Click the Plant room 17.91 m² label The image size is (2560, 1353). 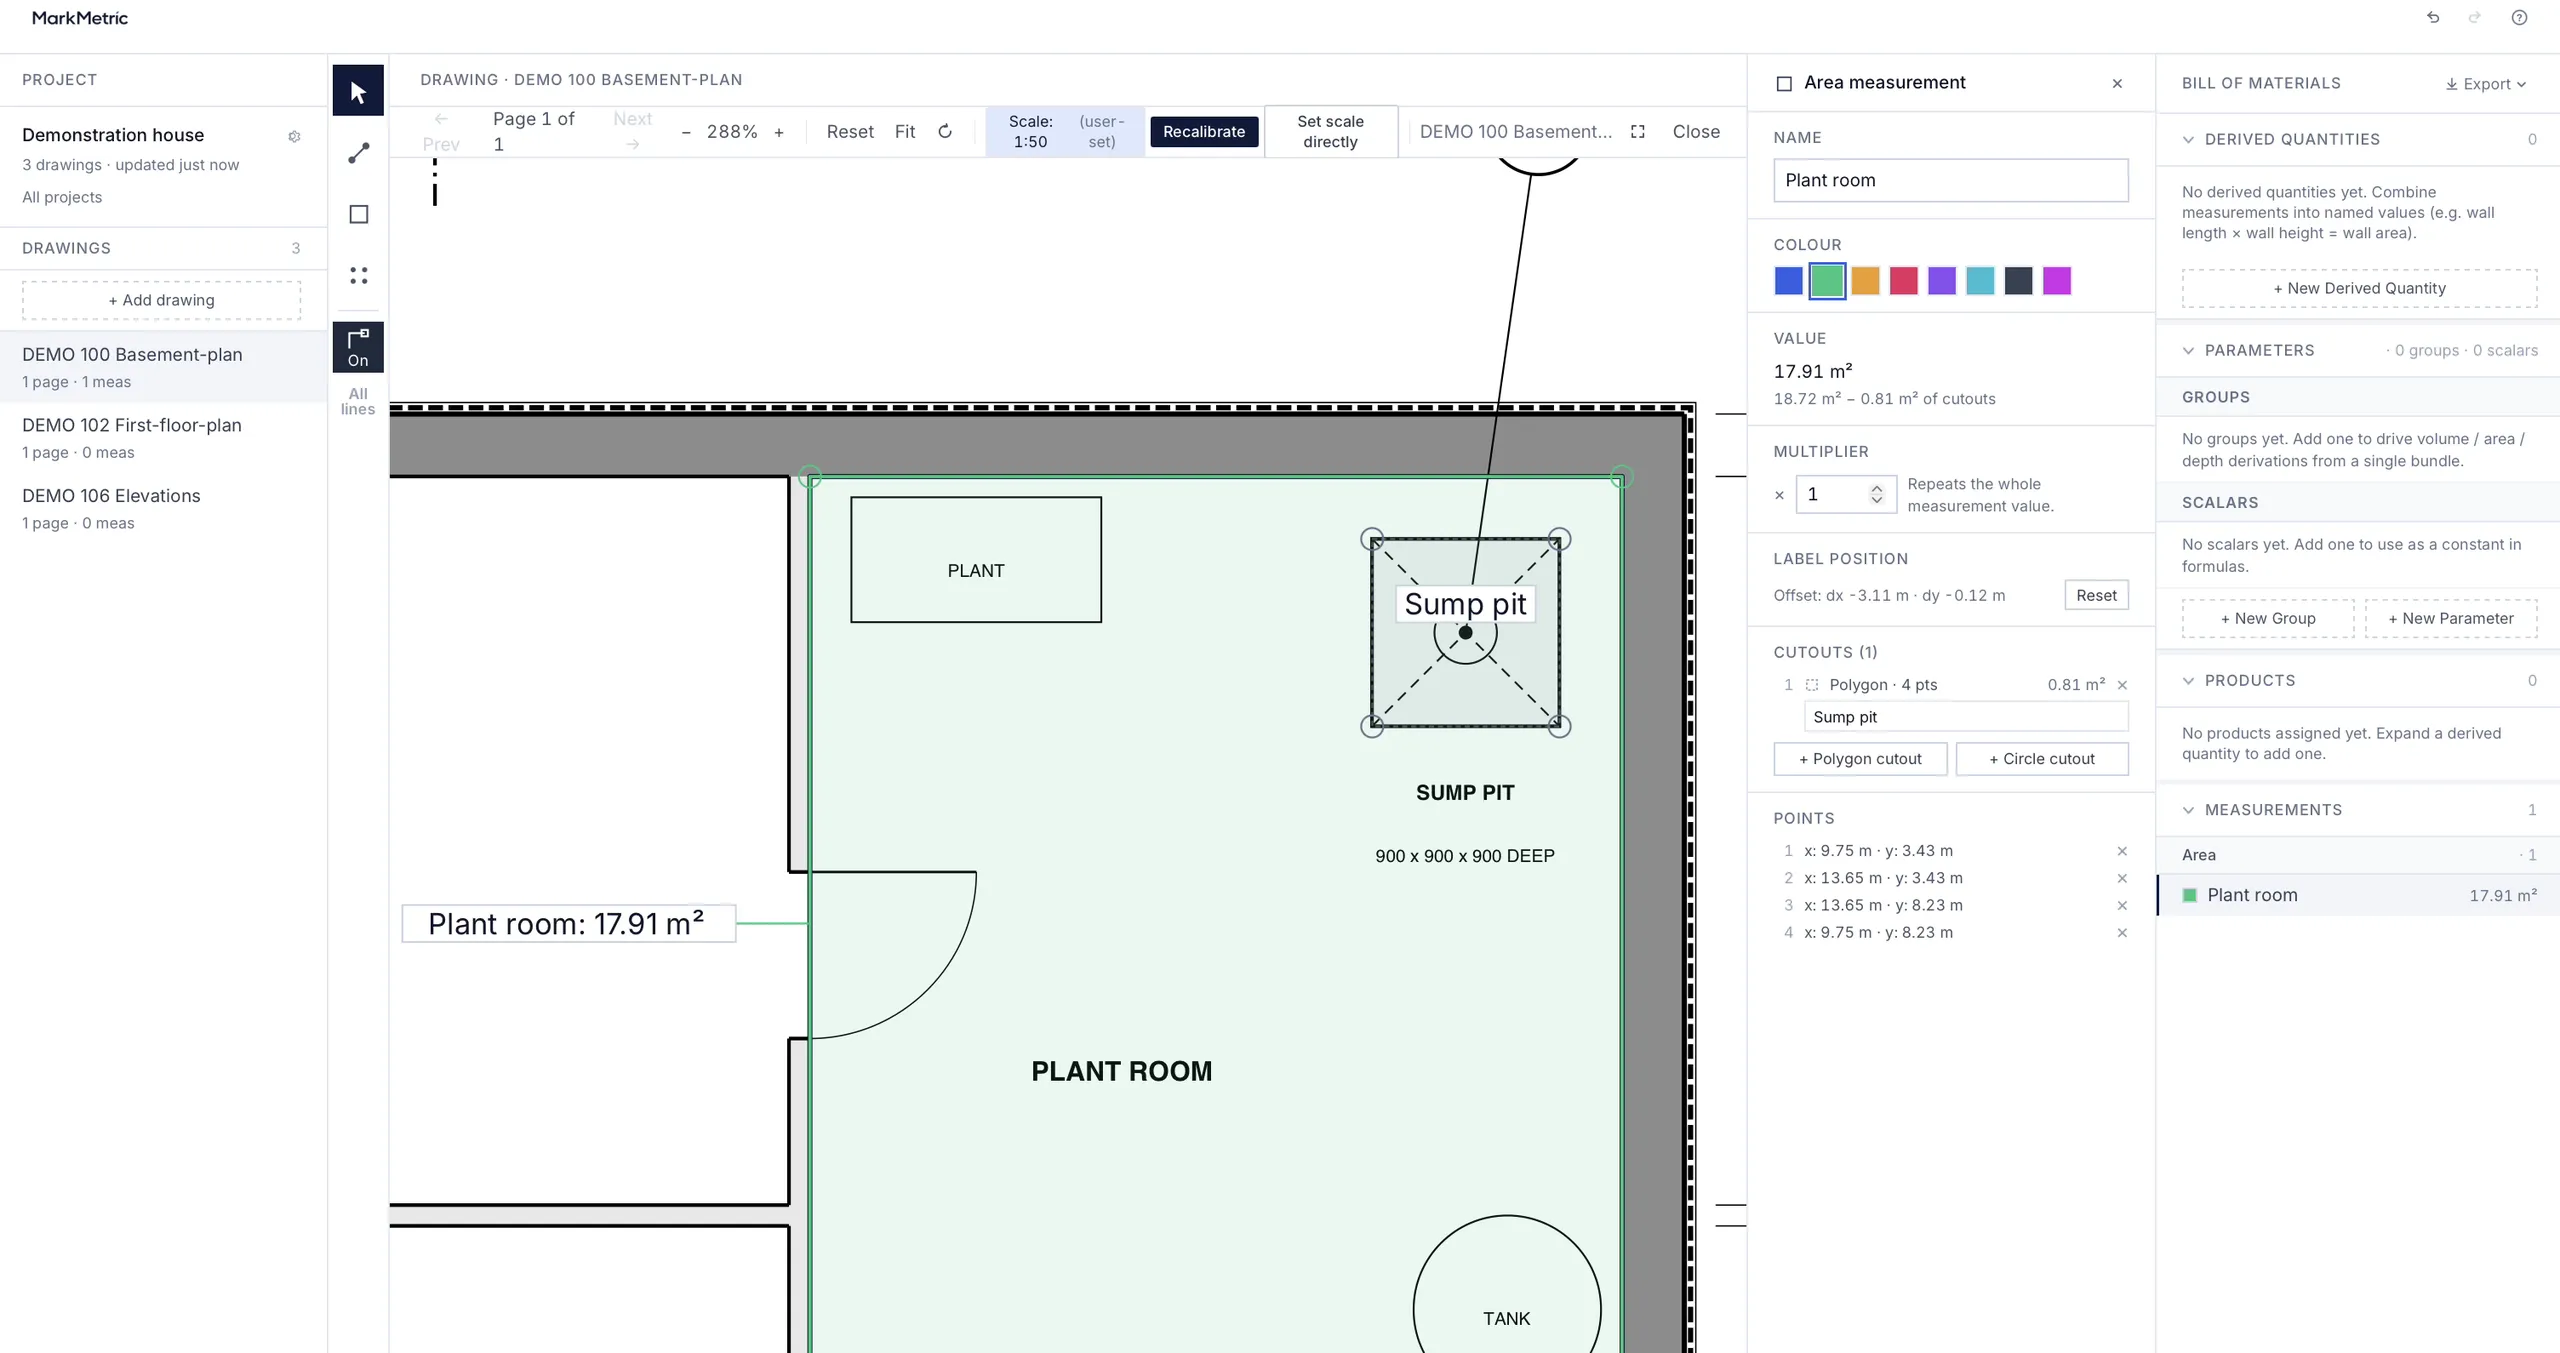tap(568, 924)
